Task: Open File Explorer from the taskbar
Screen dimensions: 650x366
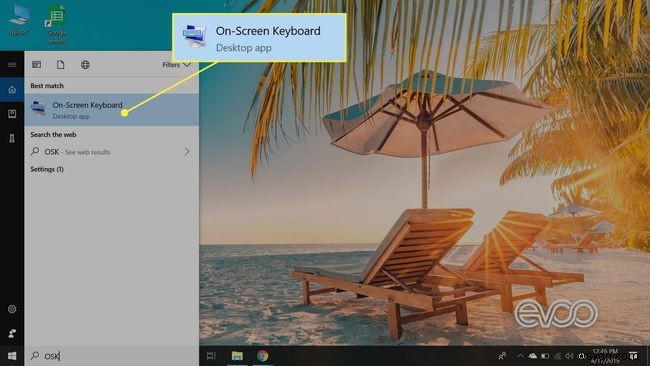Action: coord(237,356)
